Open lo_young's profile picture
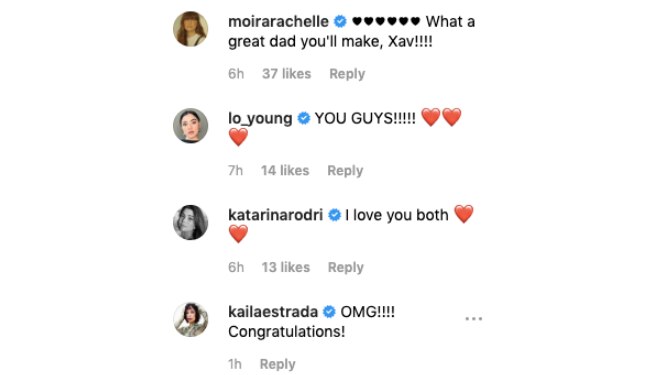The height and width of the screenshot is (375, 660). [x=191, y=126]
